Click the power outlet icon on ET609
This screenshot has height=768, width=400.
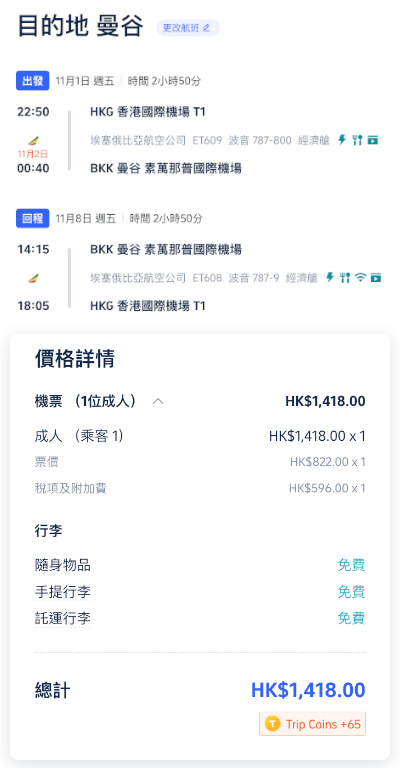tap(342, 140)
